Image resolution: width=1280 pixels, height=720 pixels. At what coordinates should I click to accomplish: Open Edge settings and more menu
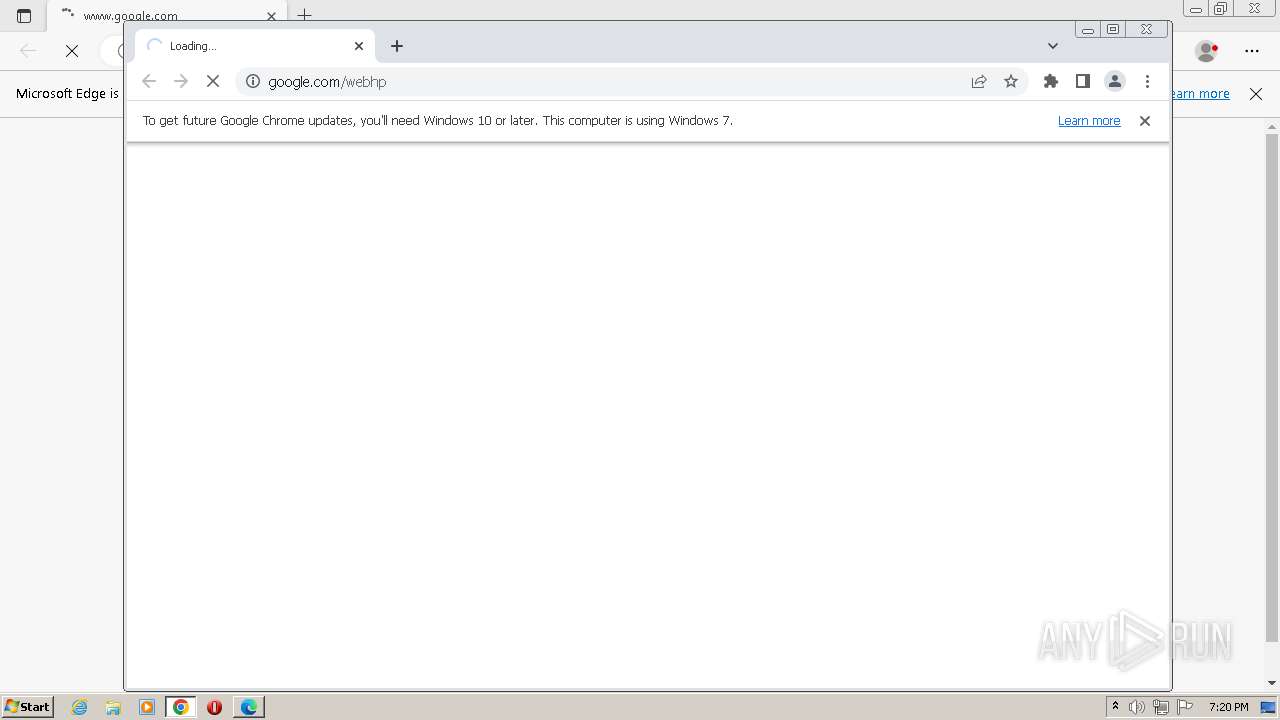tap(1252, 50)
